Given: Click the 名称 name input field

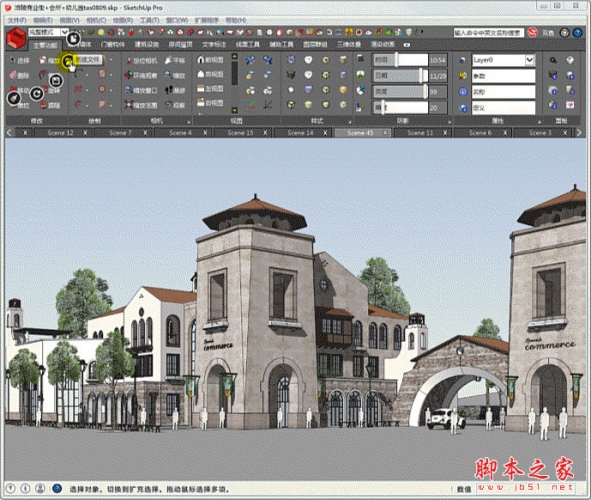Looking at the screenshot, I should tap(504, 92).
